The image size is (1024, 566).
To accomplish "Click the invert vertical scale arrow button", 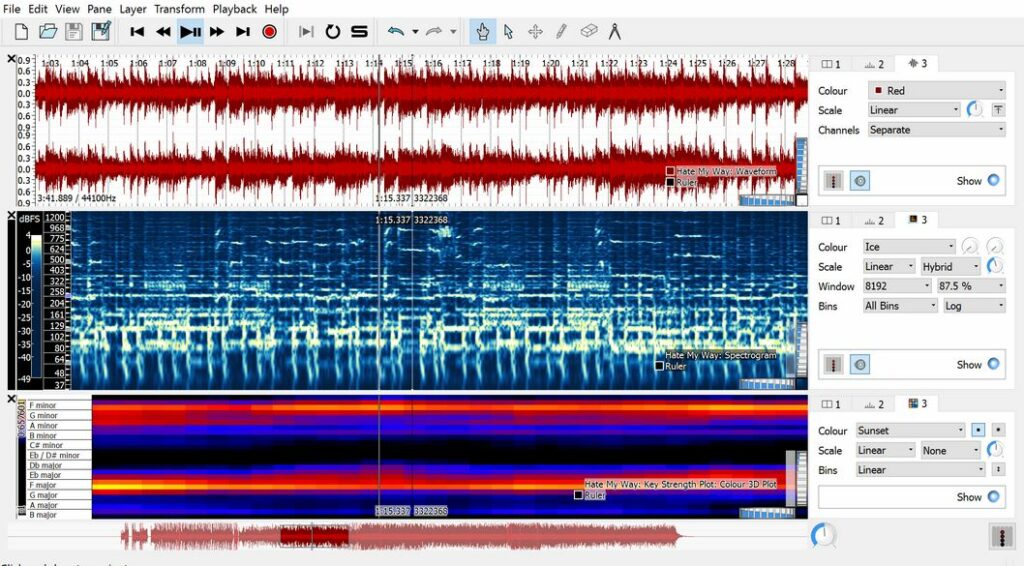I will [999, 469].
